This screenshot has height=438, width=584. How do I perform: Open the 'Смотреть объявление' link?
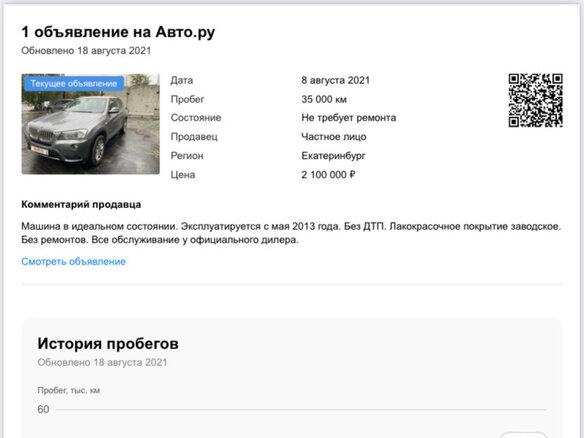tap(73, 261)
